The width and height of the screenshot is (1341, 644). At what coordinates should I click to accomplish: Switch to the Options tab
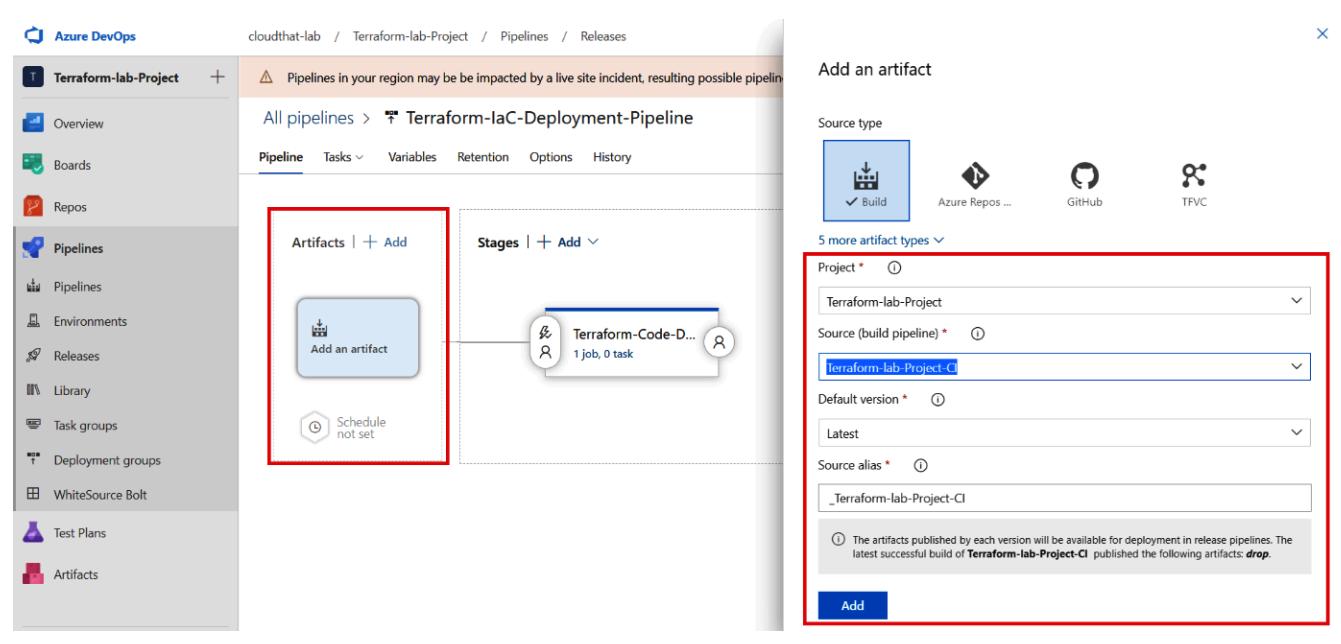point(551,157)
